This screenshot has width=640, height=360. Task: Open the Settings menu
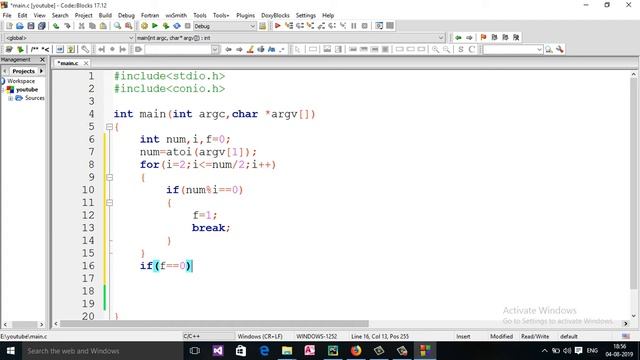tap(306, 15)
